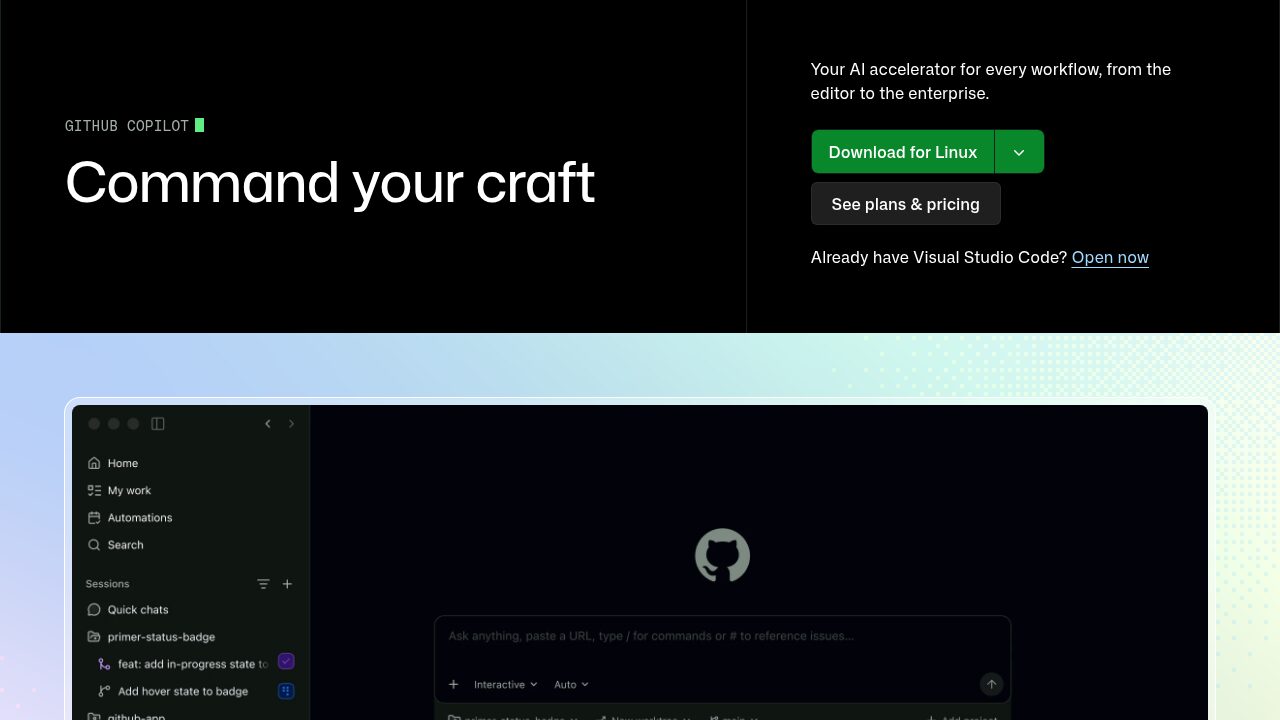Select Automations in the app sidebar

tap(140, 518)
